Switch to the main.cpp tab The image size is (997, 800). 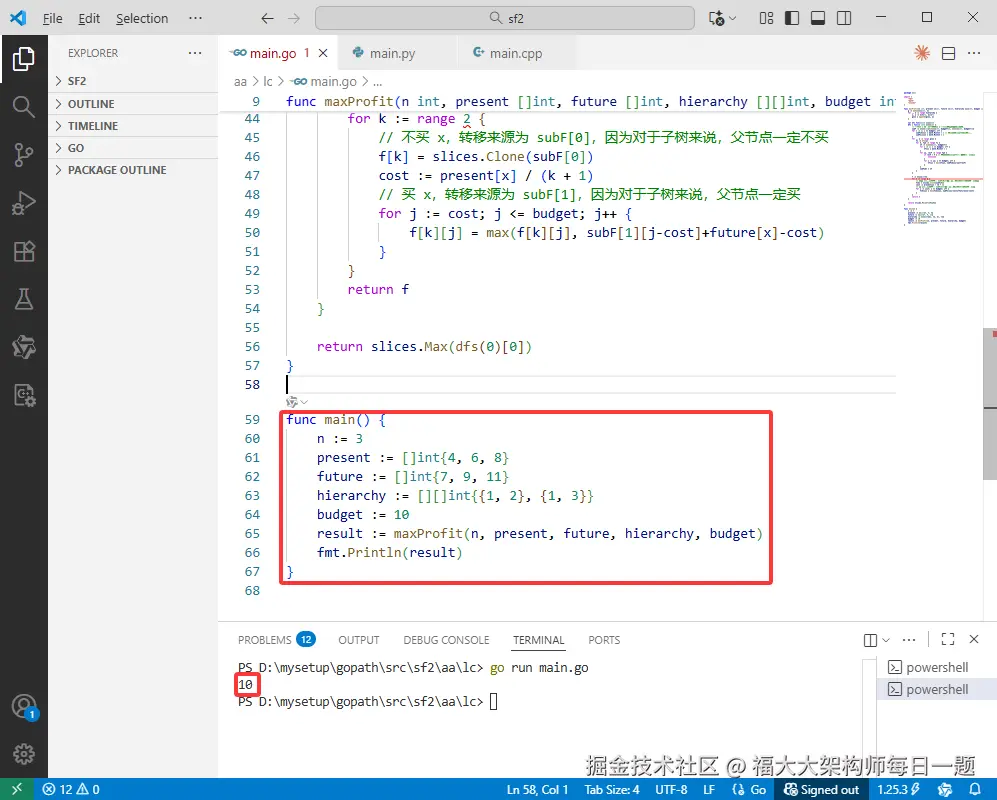516,53
